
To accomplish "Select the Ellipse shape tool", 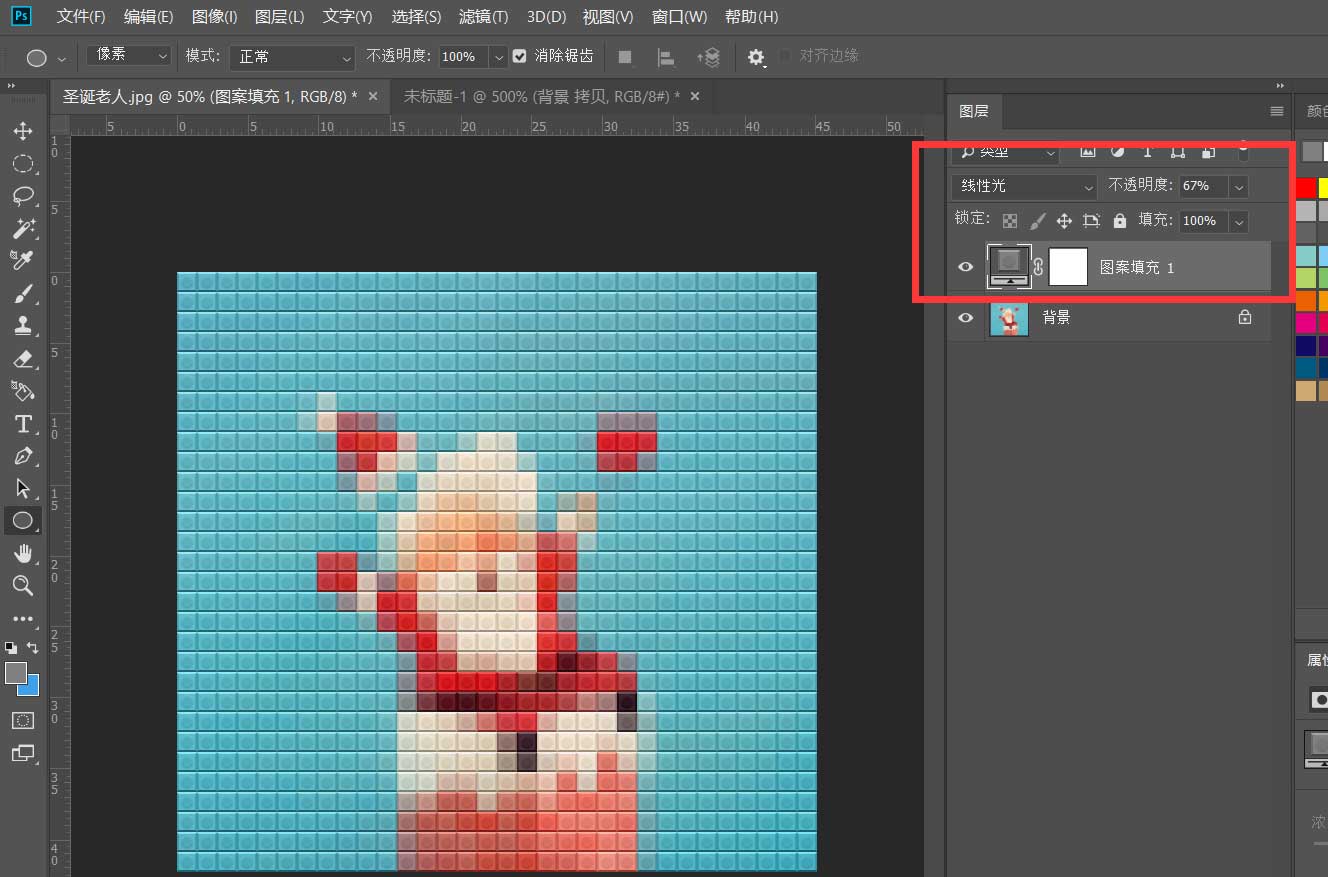I will [x=23, y=520].
